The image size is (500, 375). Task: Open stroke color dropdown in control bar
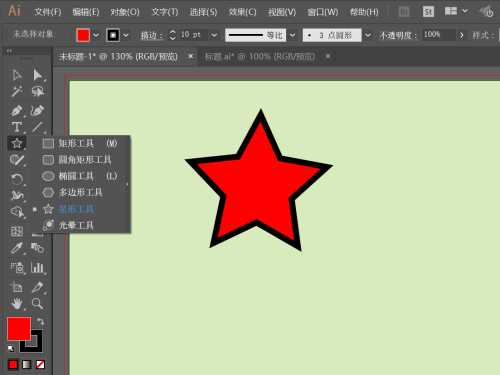126,35
